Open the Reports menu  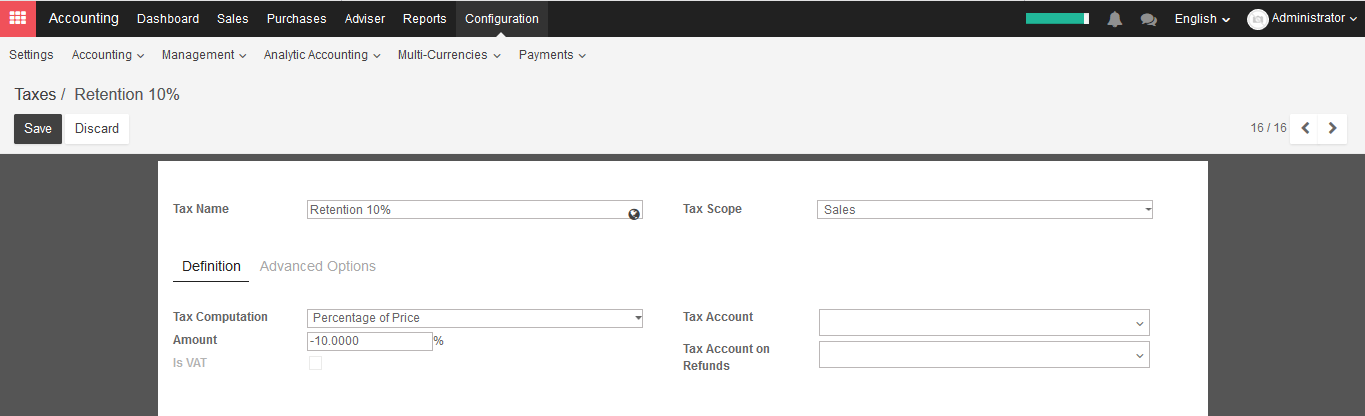425,19
